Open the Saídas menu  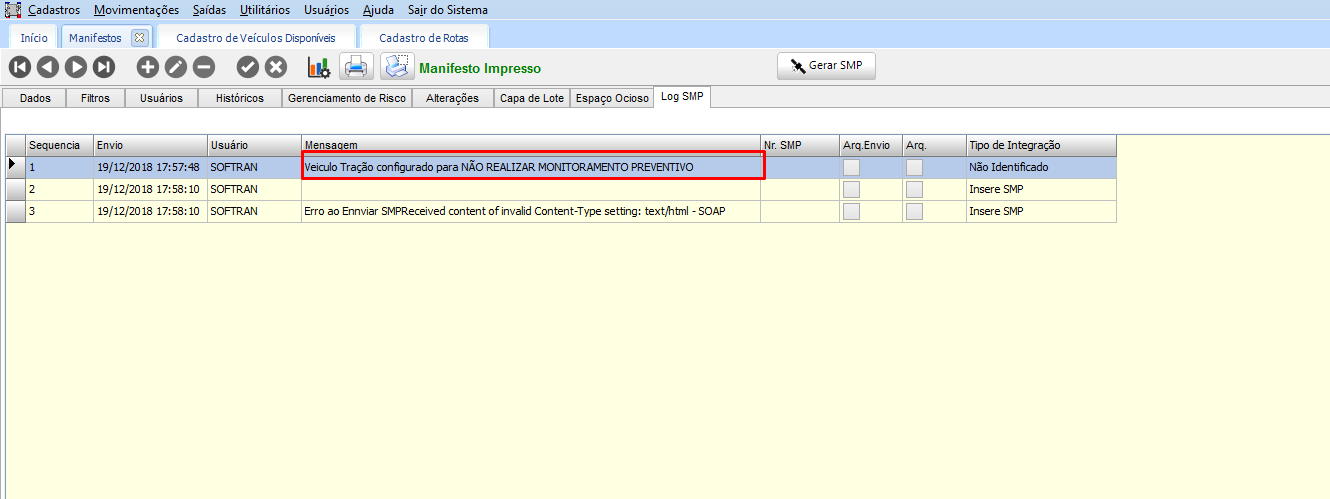tap(210, 9)
